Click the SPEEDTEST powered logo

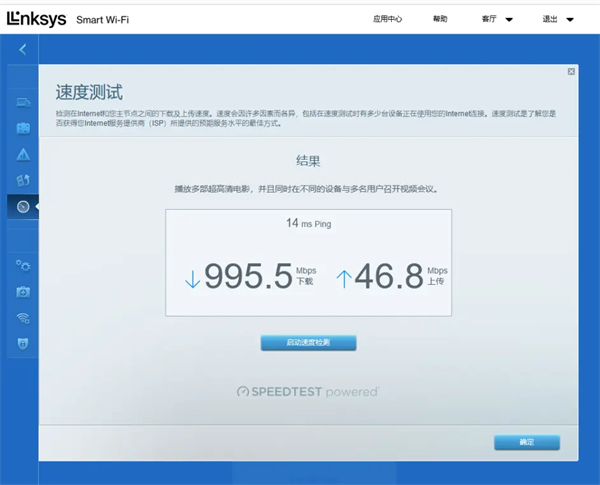tap(308, 391)
